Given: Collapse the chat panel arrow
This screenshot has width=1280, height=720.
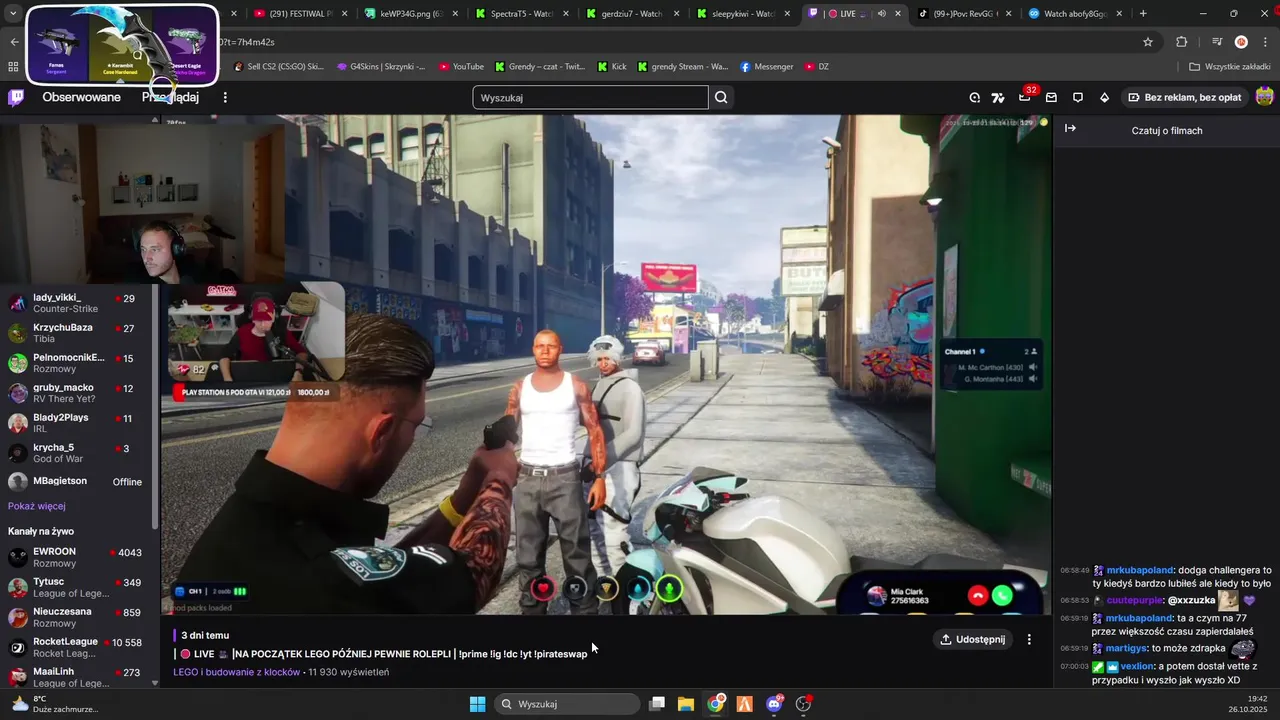Looking at the screenshot, I should tap(1070, 128).
